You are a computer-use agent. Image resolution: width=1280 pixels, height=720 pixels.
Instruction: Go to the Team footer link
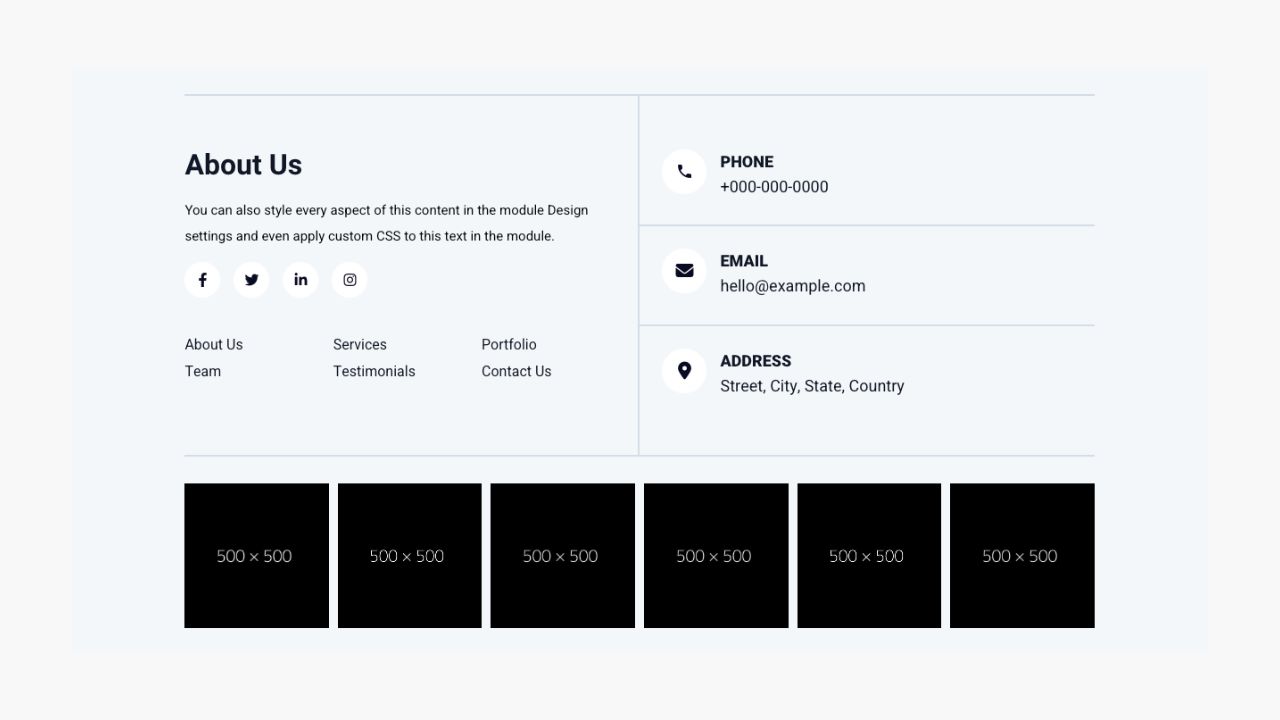[x=203, y=371]
